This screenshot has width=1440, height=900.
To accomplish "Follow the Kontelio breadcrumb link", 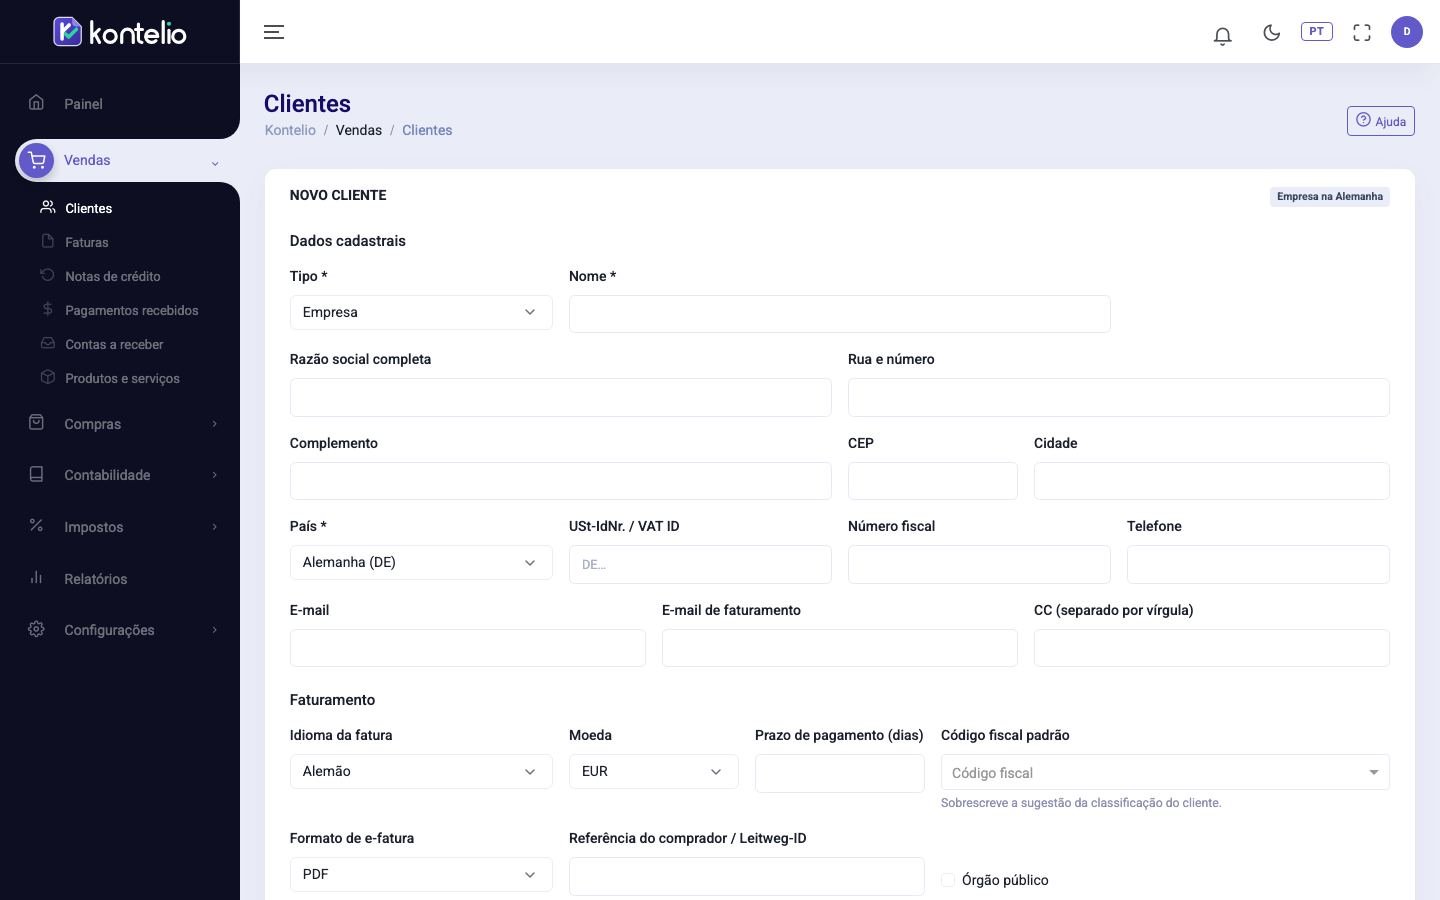I will (x=290, y=130).
